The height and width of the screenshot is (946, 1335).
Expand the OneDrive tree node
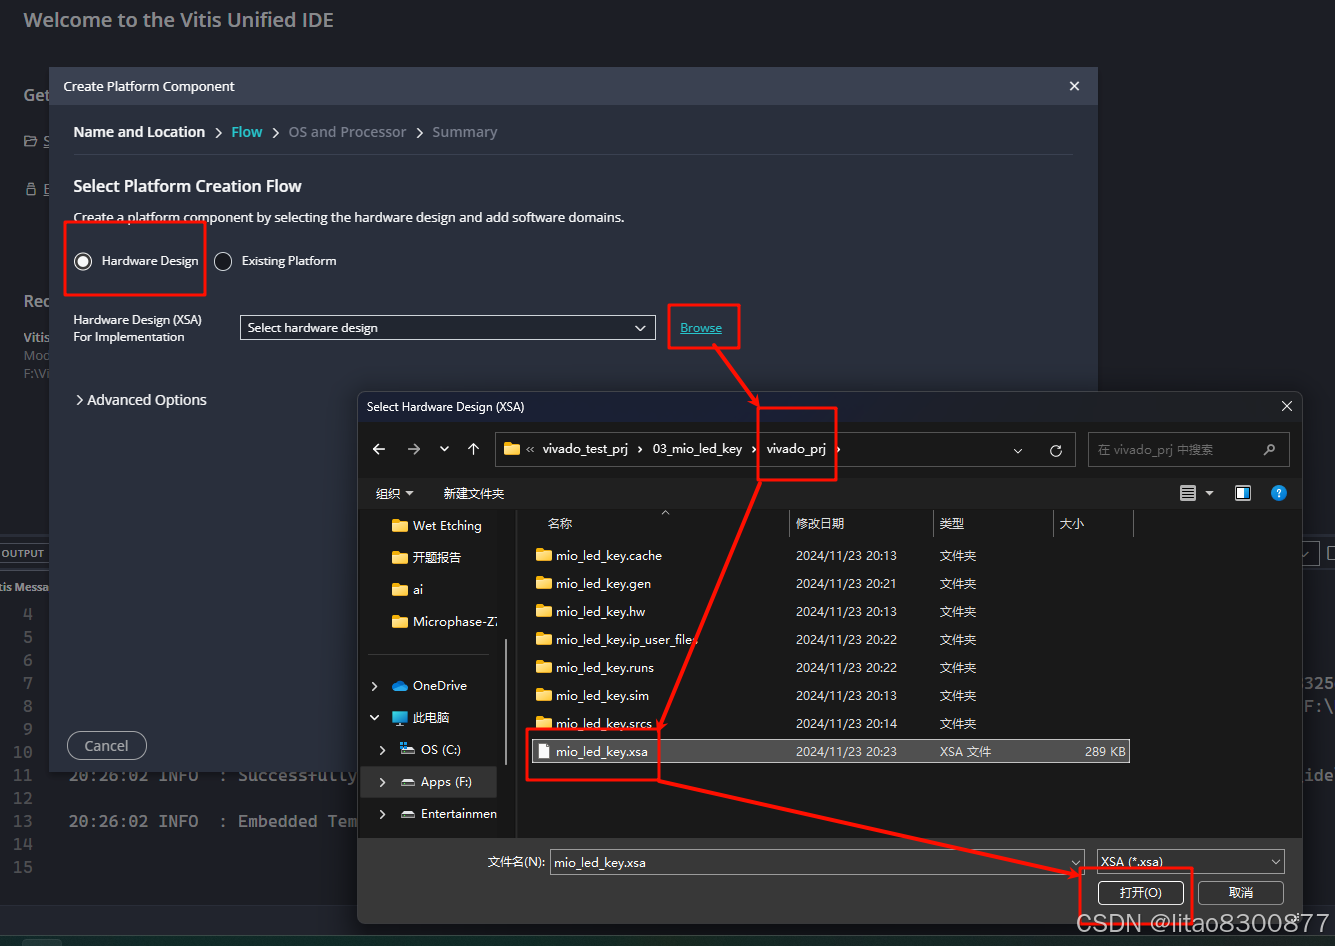375,686
